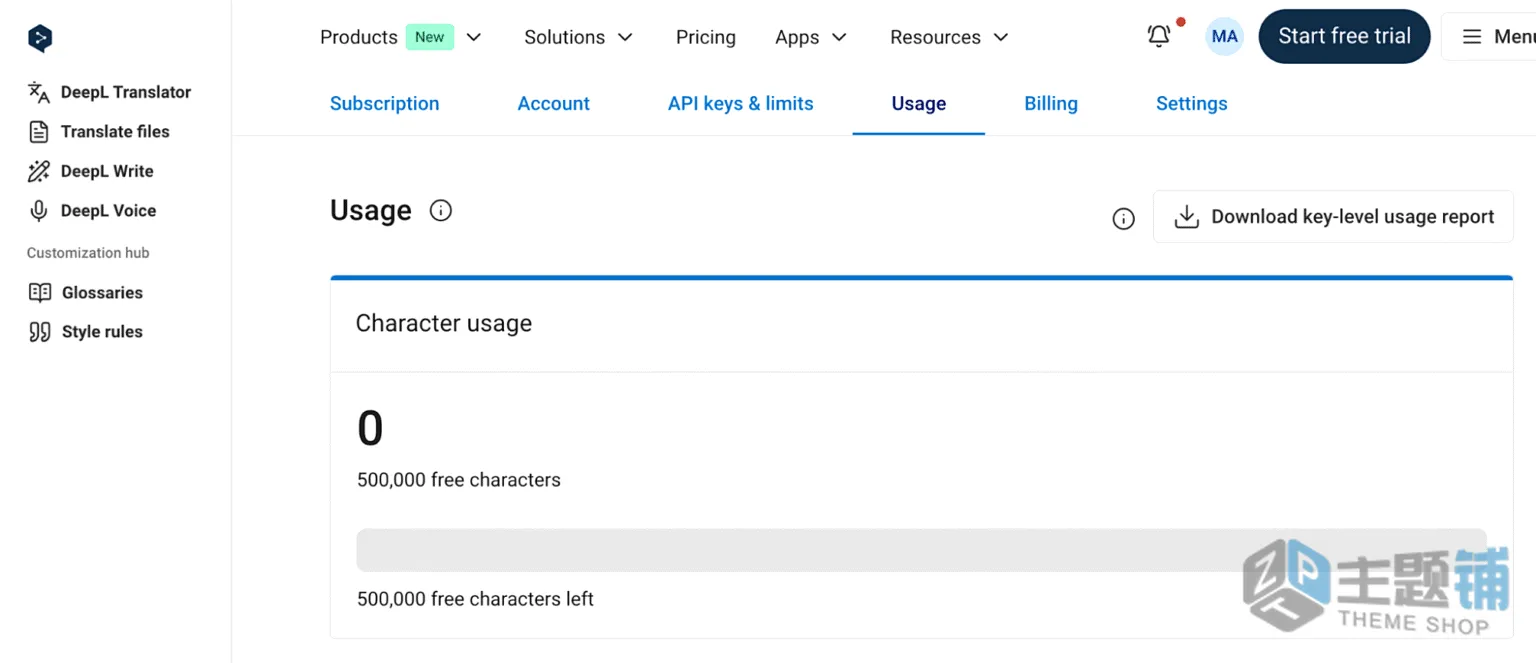Click info icon beside Usage heading

click(441, 211)
